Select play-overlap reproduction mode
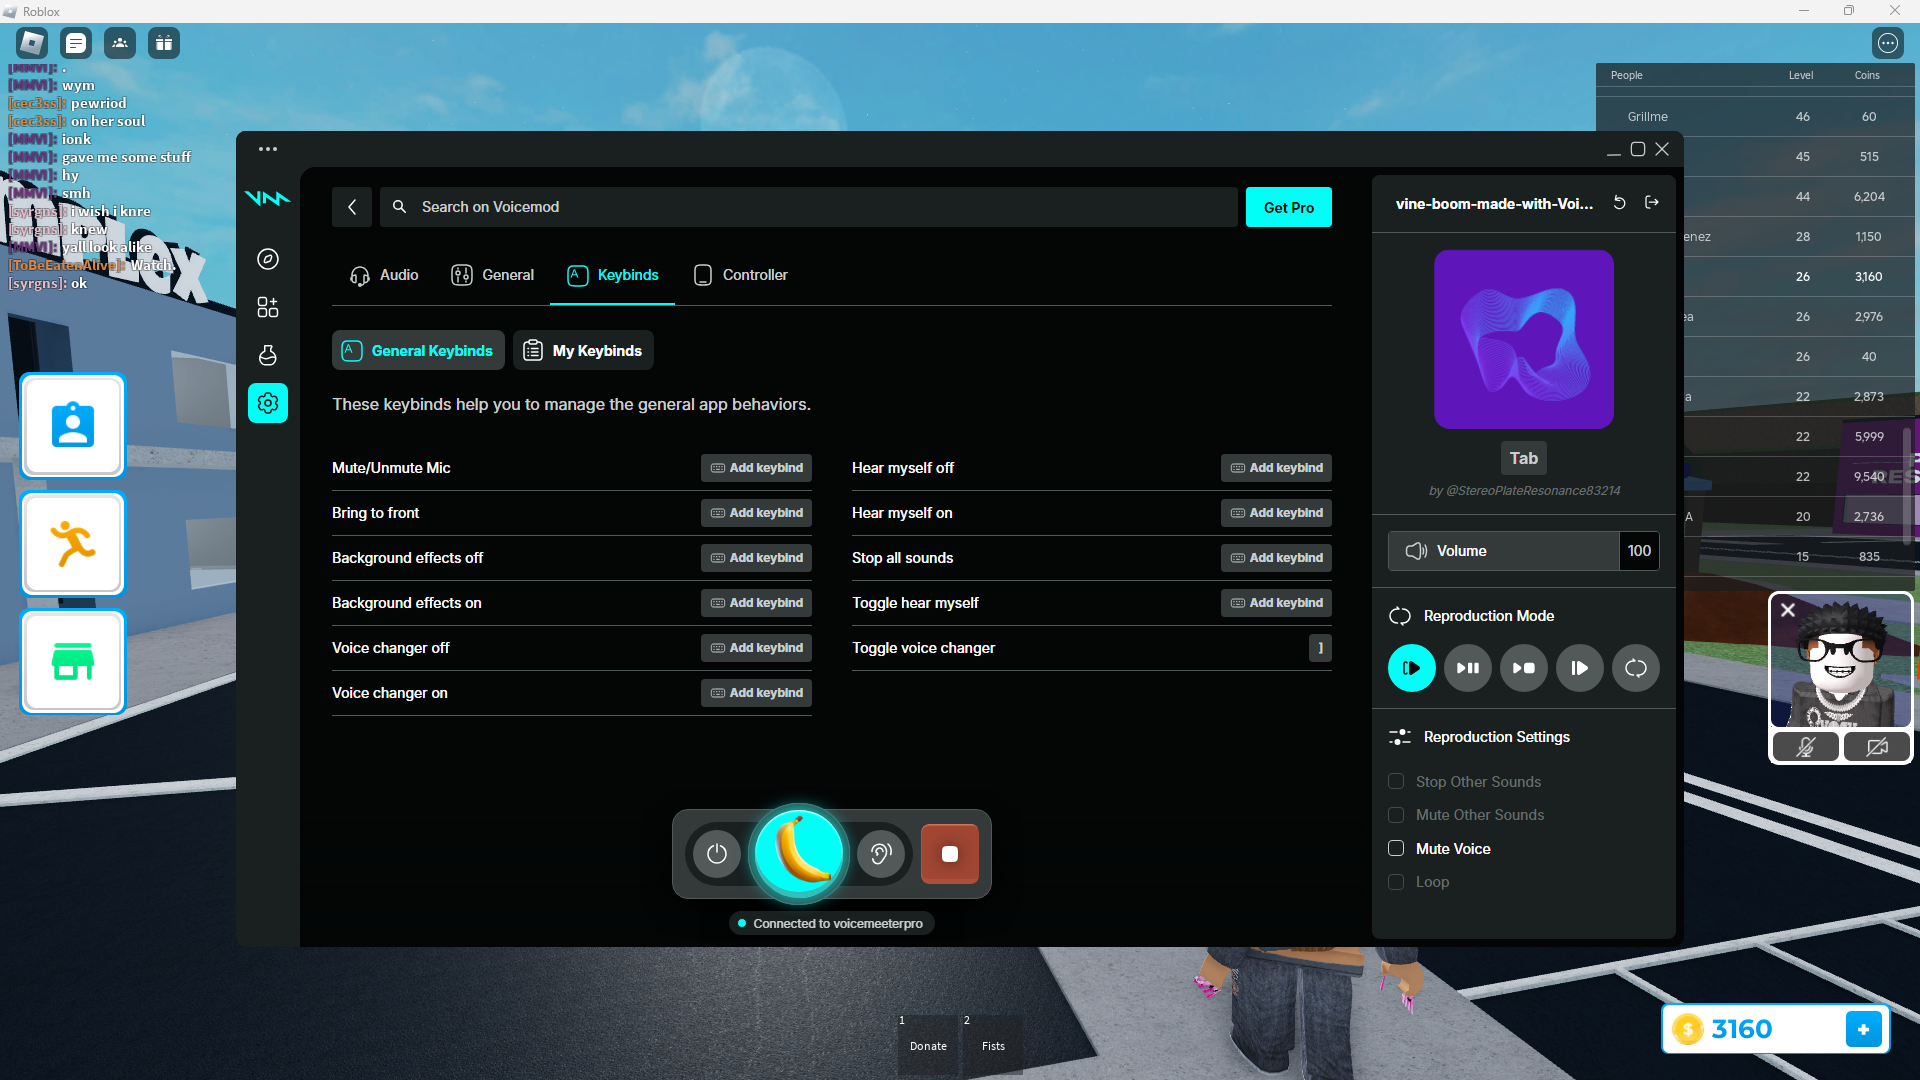Viewport: 1920px width, 1080px height. [x=1412, y=668]
